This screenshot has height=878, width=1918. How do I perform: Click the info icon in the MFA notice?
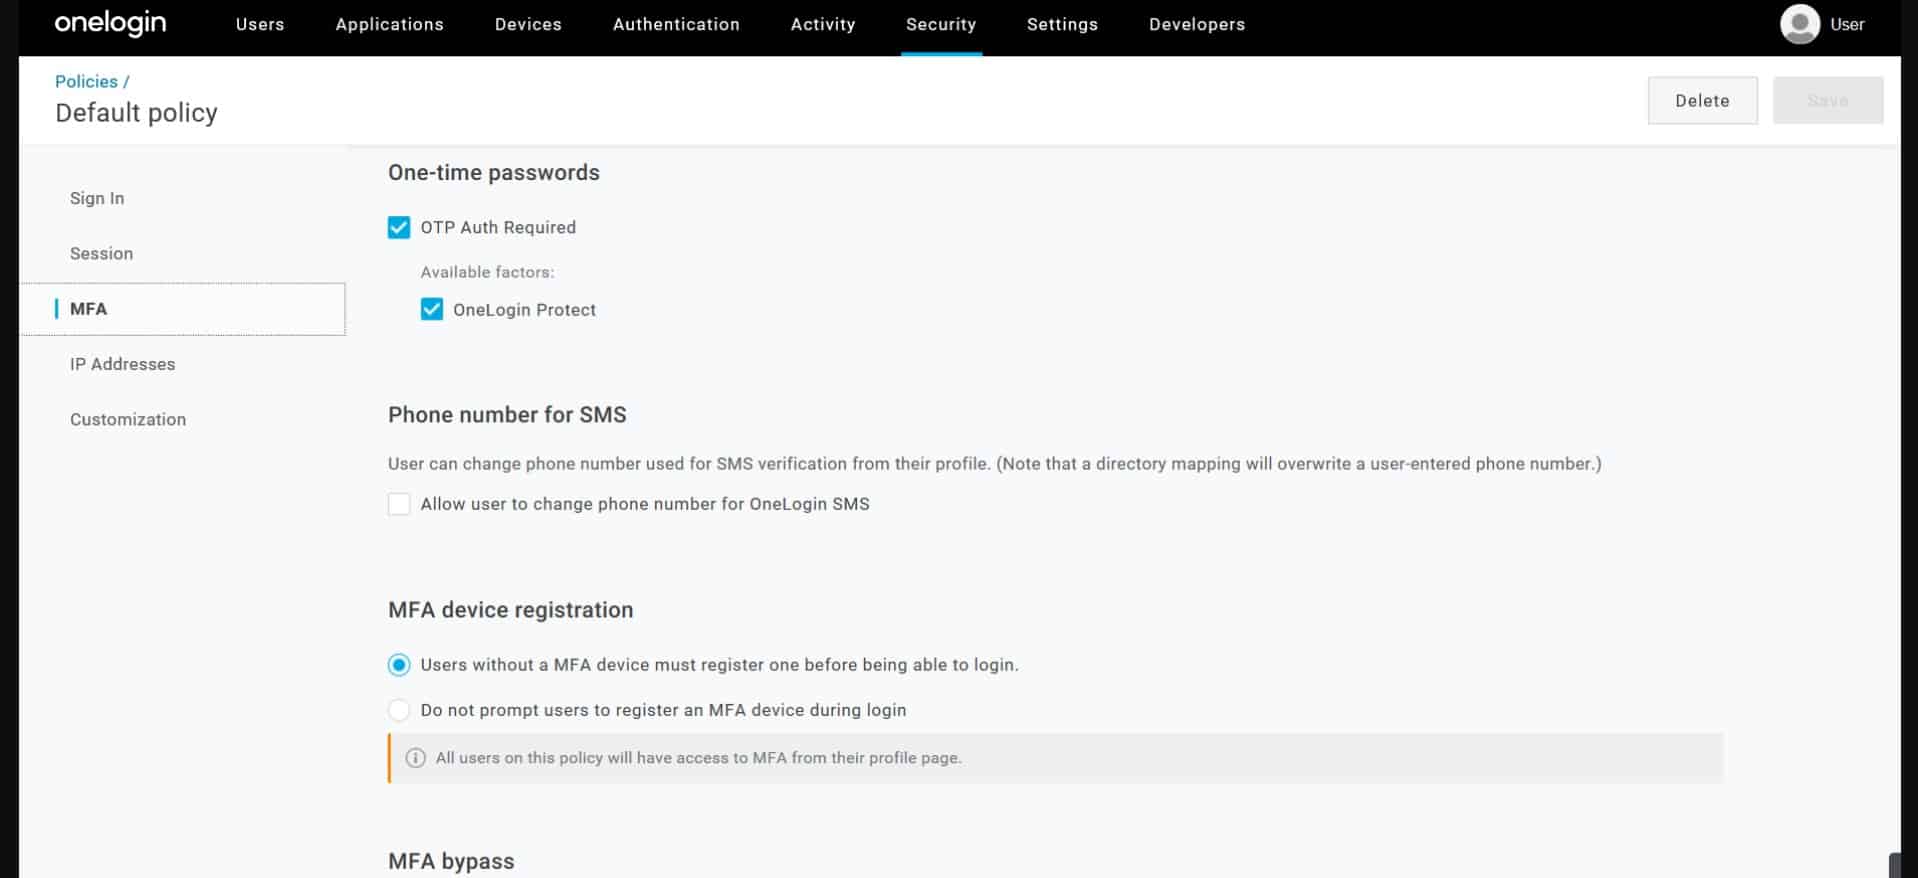click(x=415, y=758)
